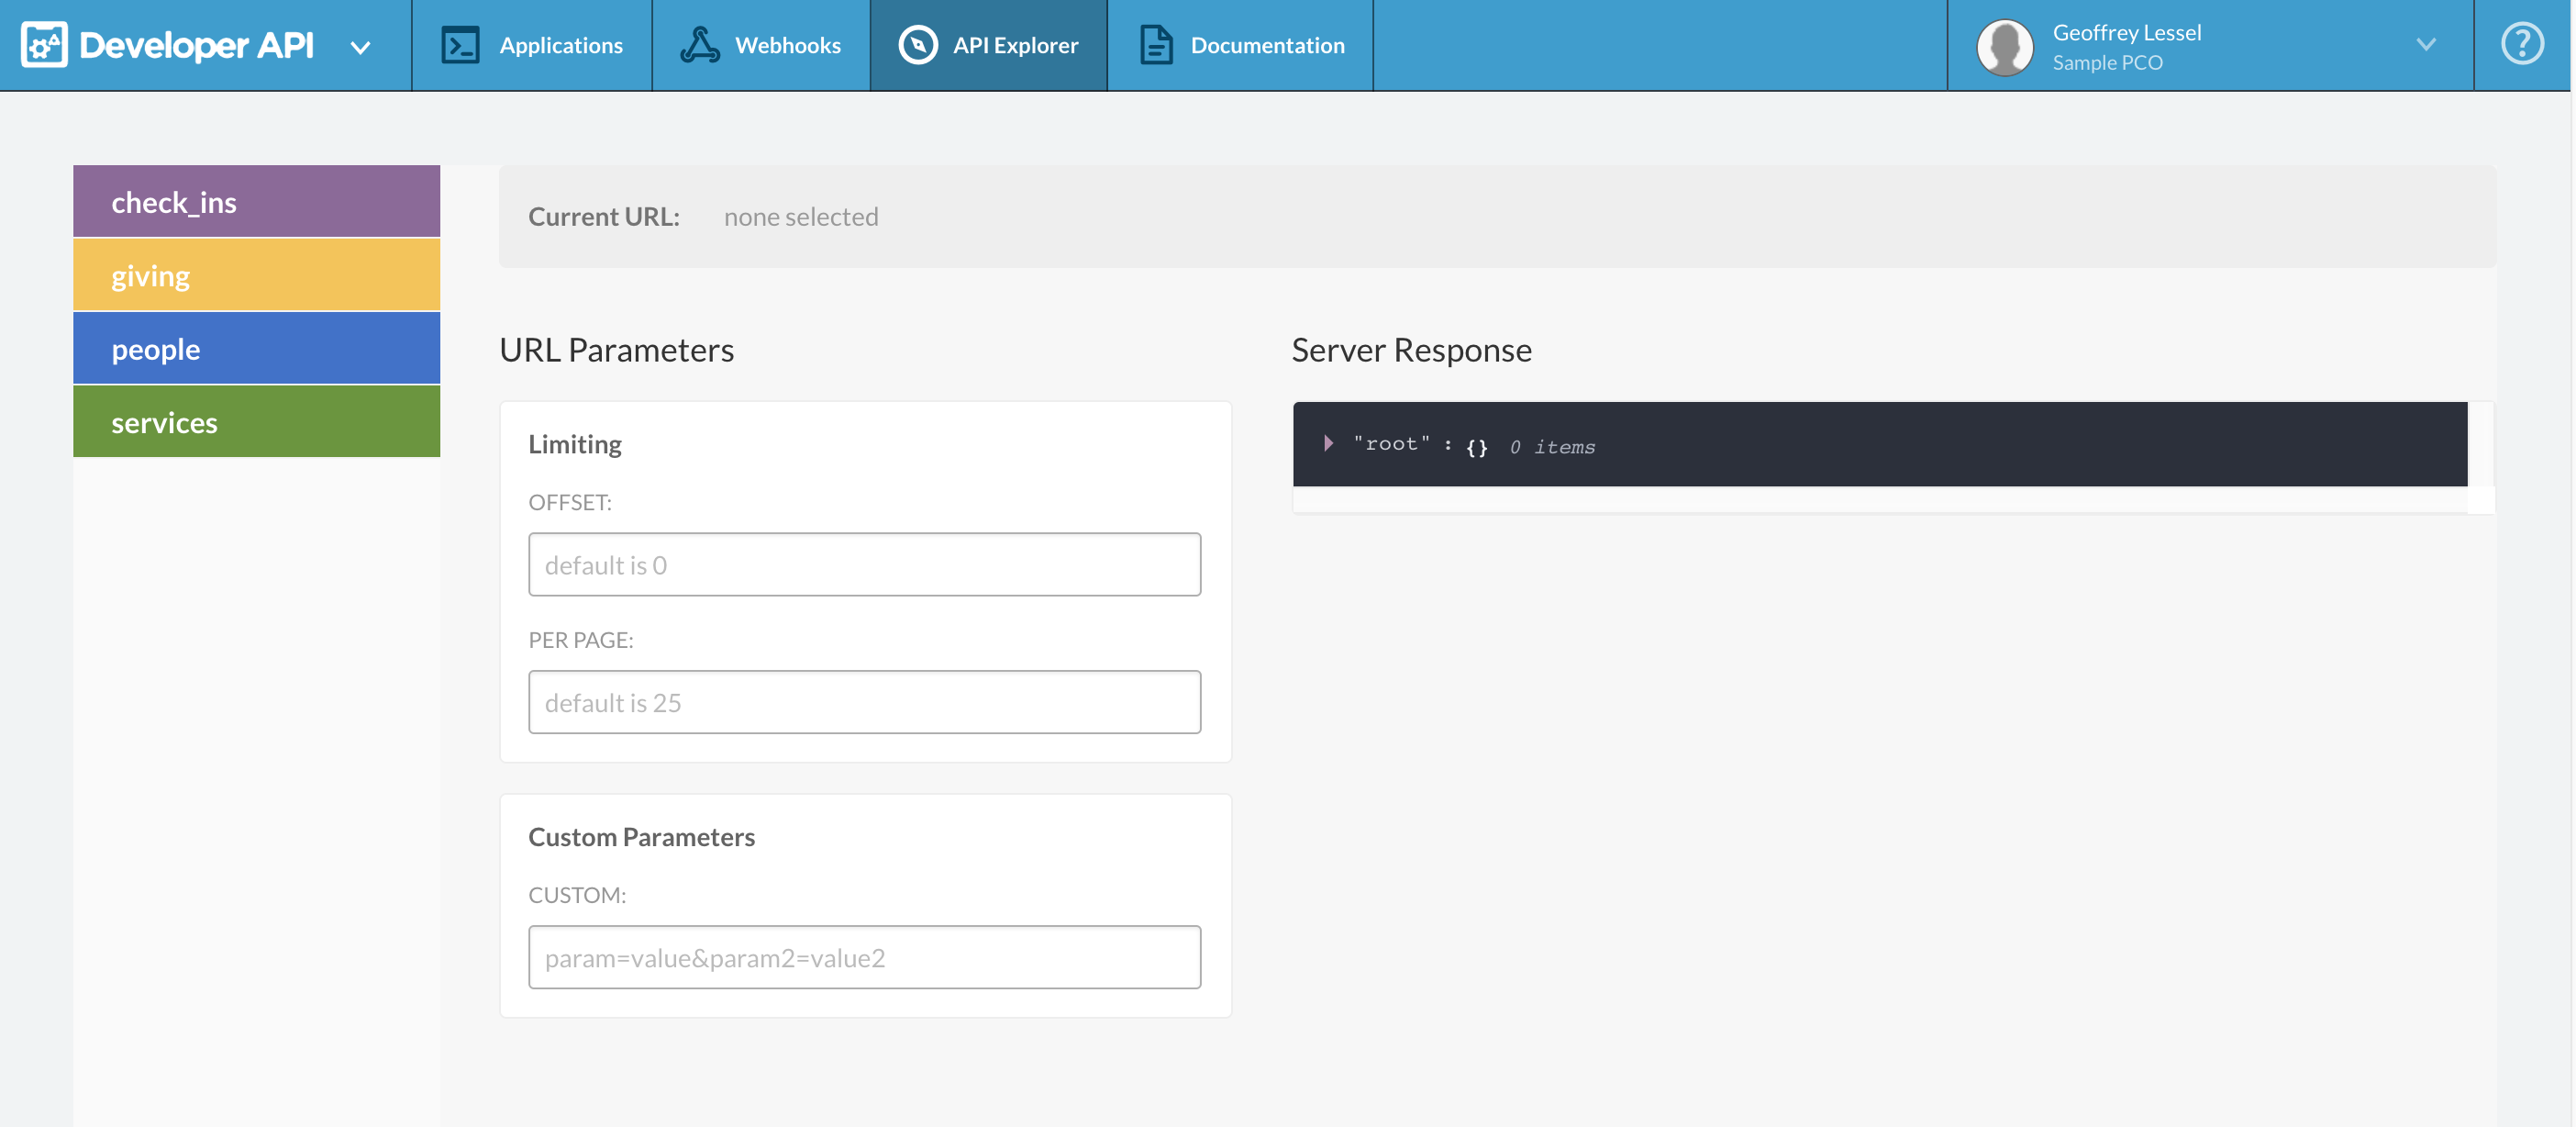Click the CUSTOM parameters input field
The height and width of the screenshot is (1127, 2576).
pos(864,957)
